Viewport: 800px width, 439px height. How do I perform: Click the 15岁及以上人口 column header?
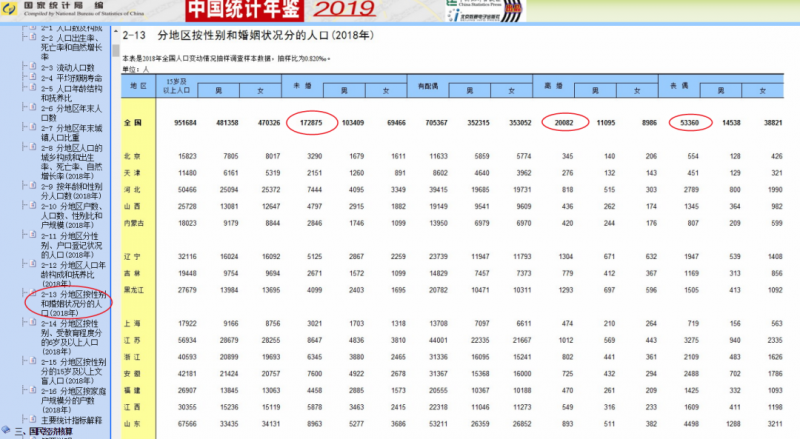177,86
